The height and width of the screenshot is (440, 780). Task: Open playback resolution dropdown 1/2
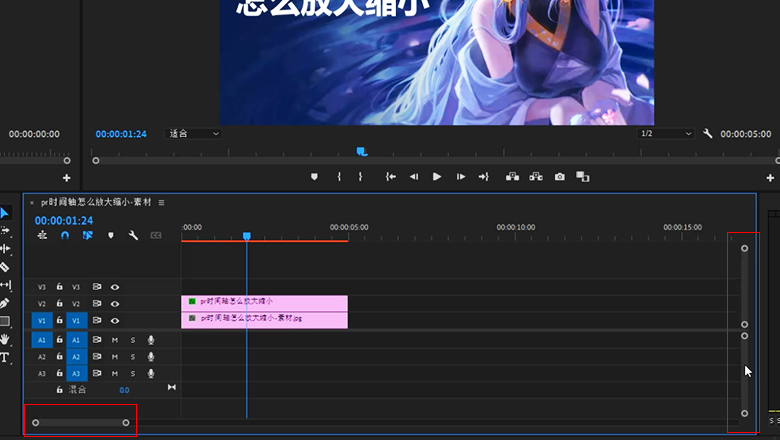(x=666, y=133)
